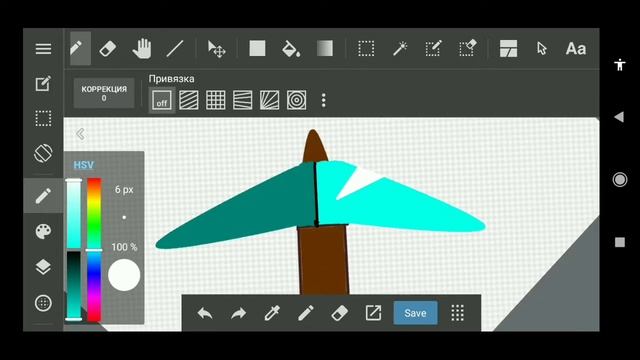Select the Brush tool in top toolbar

tap(80, 49)
